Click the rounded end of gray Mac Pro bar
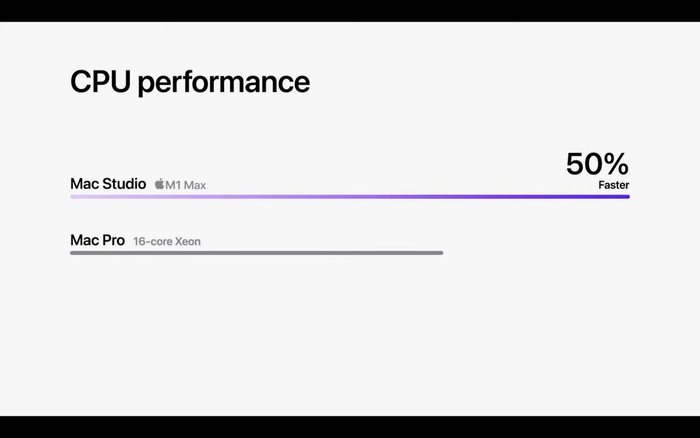This screenshot has width=700, height=438. pyautogui.click(x=440, y=253)
